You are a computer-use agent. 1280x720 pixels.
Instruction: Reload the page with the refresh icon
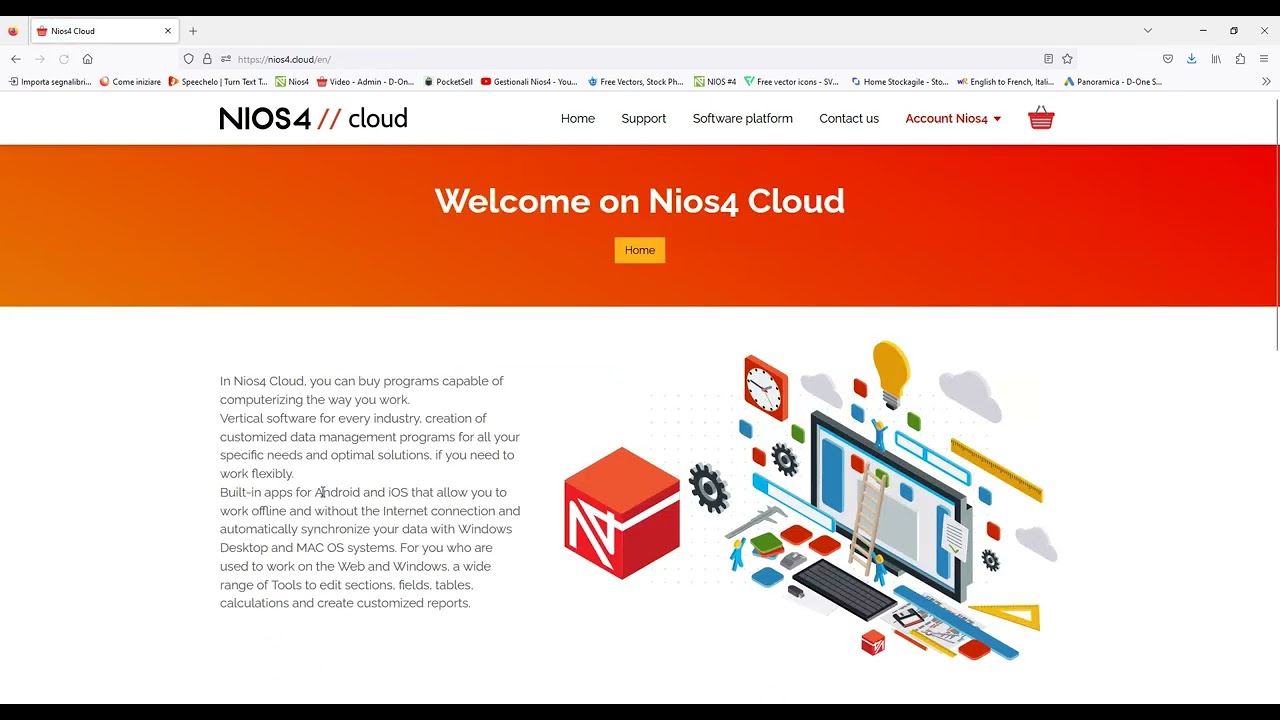(64, 59)
